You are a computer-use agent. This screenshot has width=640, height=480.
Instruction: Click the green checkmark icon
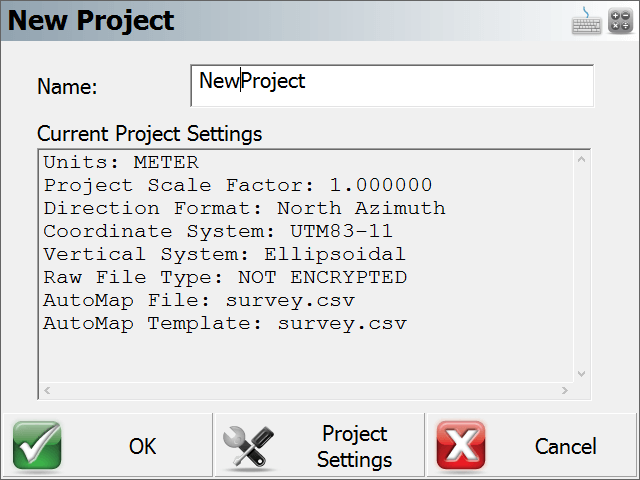[x=37, y=445]
